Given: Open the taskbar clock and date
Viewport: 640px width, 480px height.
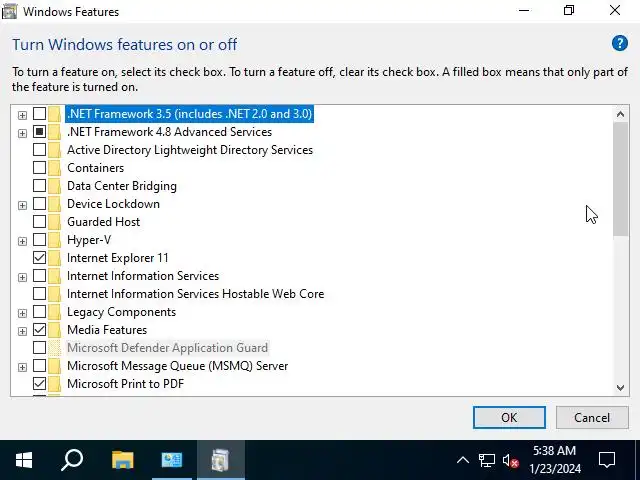Looking at the screenshot, I should (x=555, y=460).
